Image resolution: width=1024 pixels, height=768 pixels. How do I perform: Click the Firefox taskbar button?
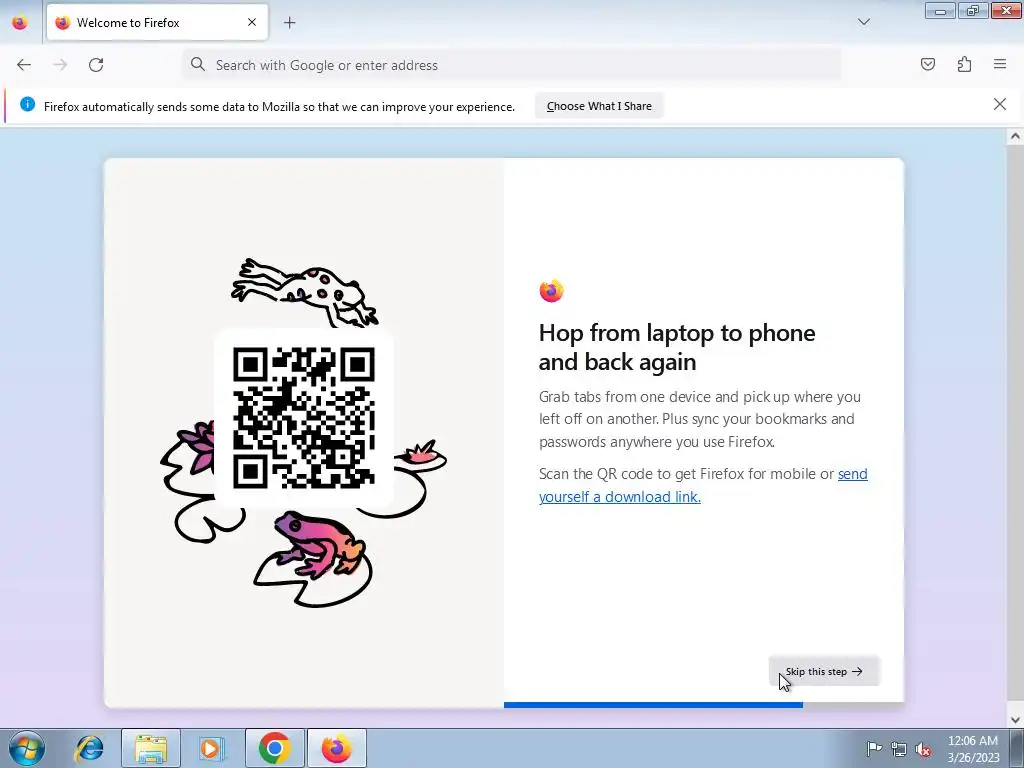(337, 748)
